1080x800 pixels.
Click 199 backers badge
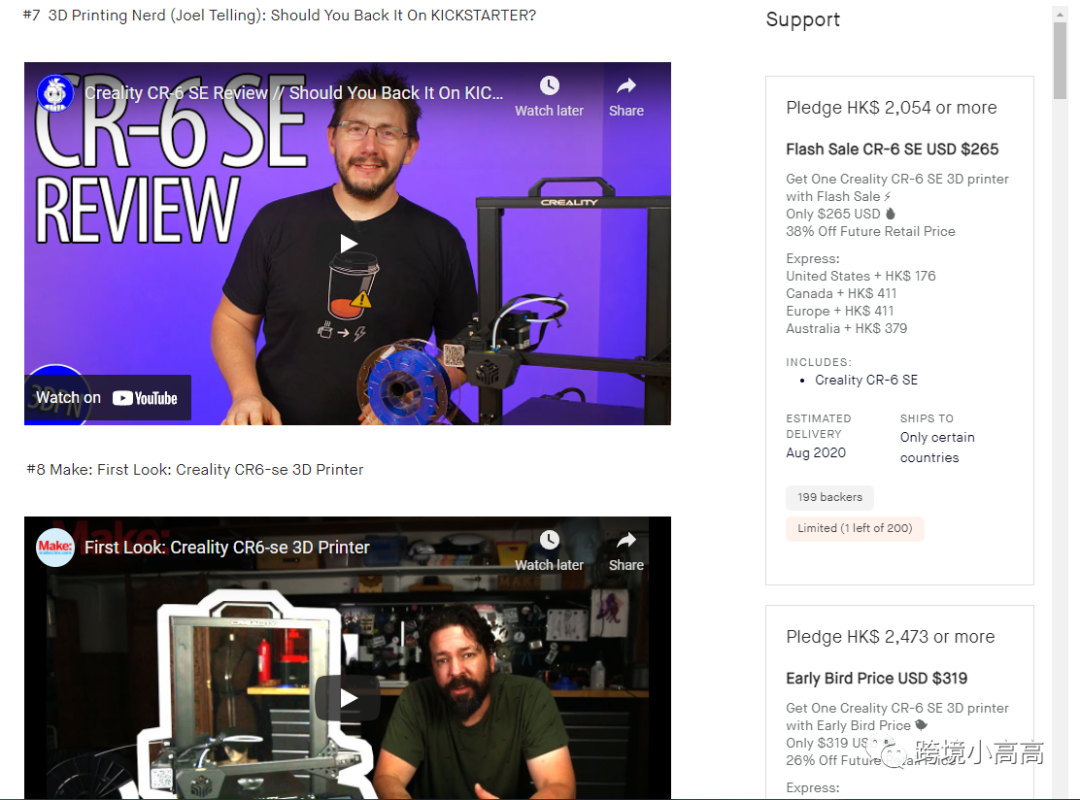point(829,497)
